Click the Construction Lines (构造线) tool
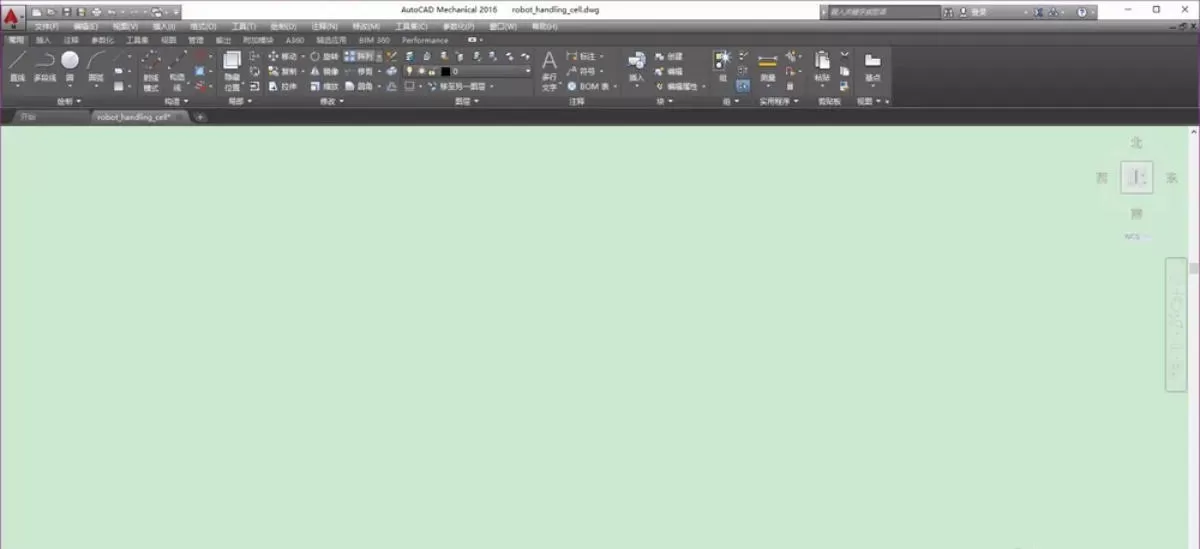1200x549 pixels. point(177,69)
